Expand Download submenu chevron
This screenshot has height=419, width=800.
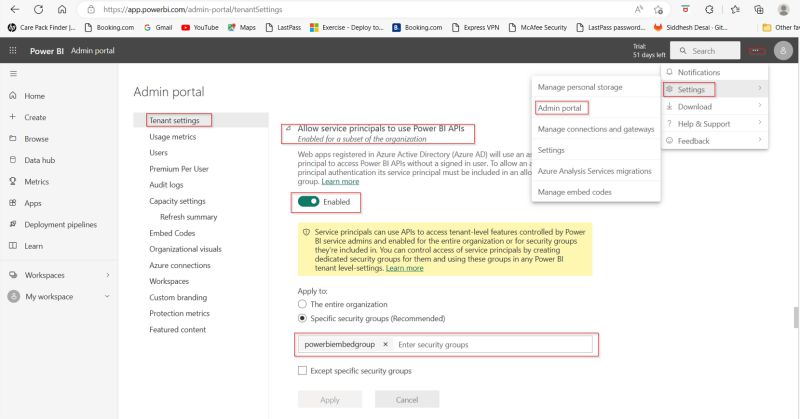click(759, 106)
